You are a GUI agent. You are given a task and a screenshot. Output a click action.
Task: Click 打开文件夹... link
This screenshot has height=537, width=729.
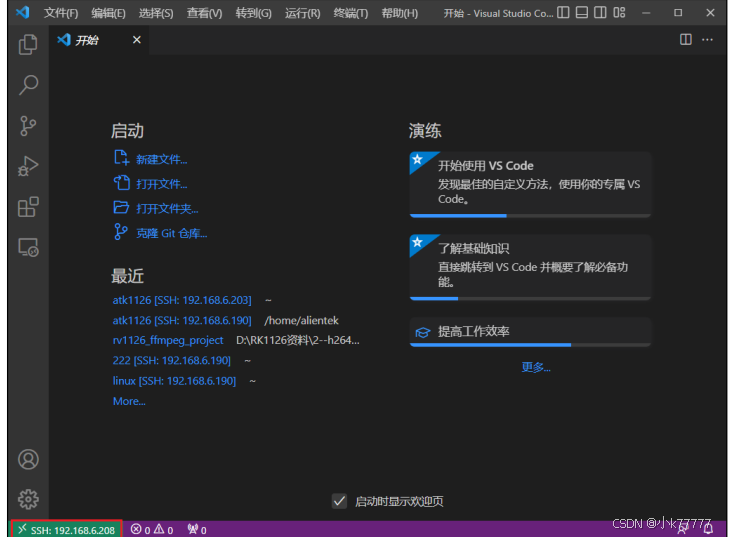click(156, 208)
